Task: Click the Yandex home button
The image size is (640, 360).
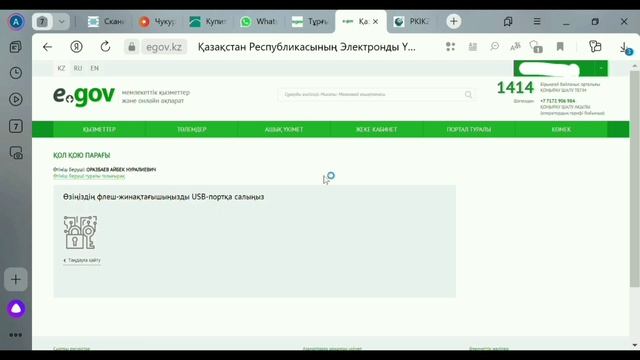Action: (x=76, y=47)
